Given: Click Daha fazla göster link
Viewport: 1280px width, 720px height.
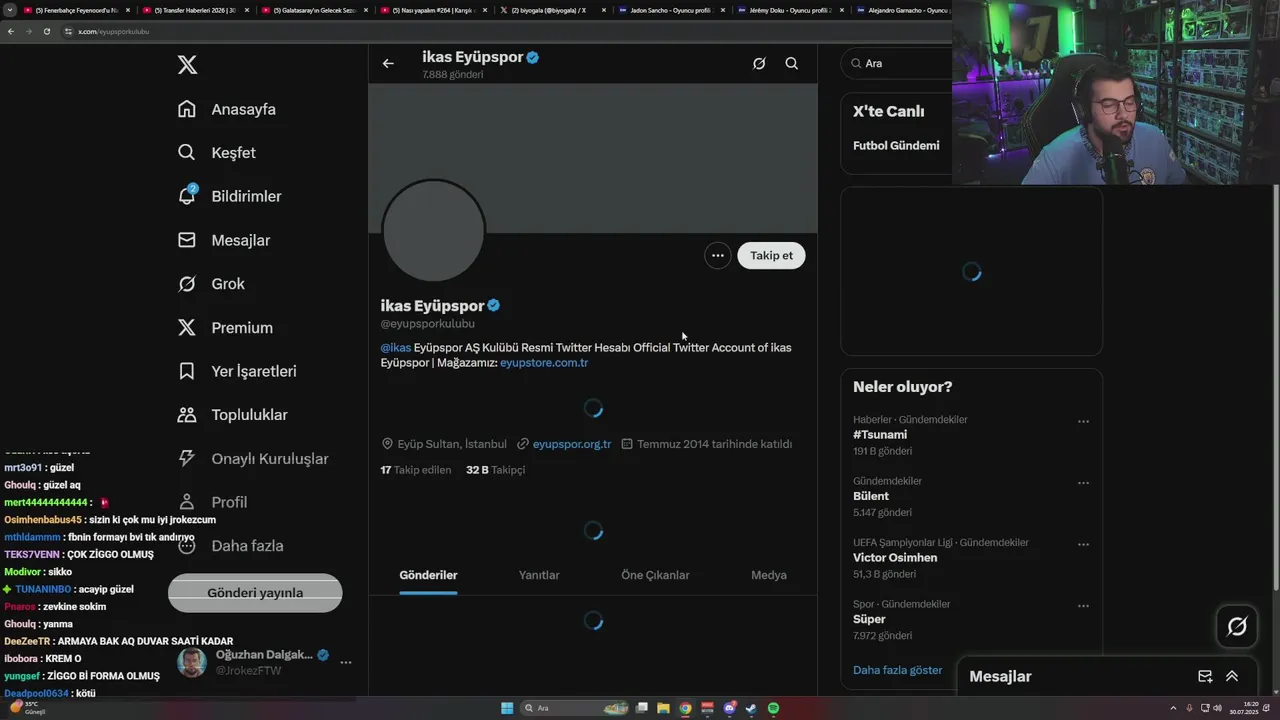Looking at the screenshot, I should coord(897,670).
